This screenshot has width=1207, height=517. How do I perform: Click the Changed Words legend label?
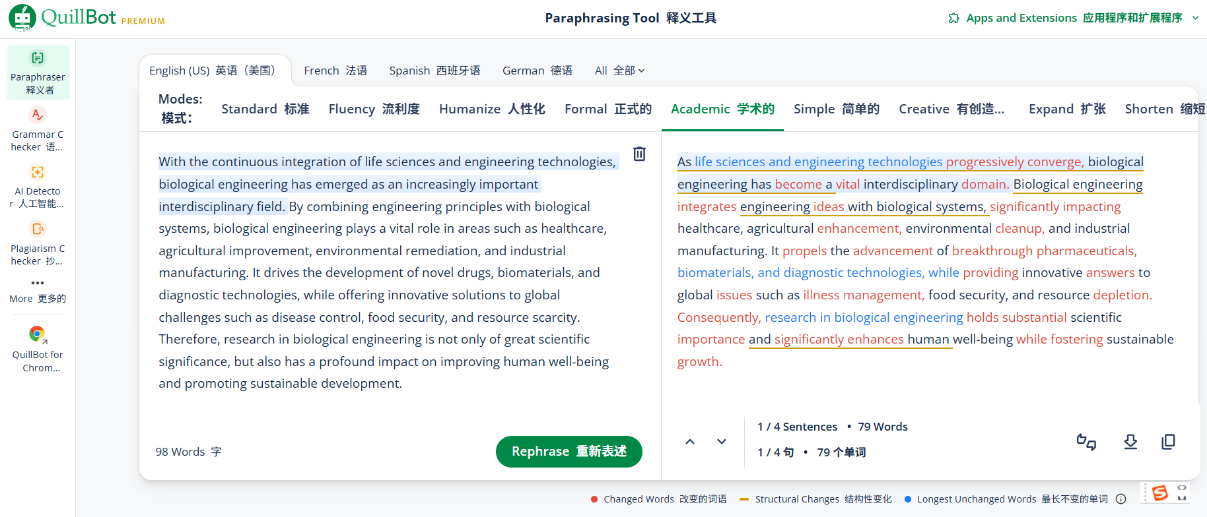coord(666,499)
